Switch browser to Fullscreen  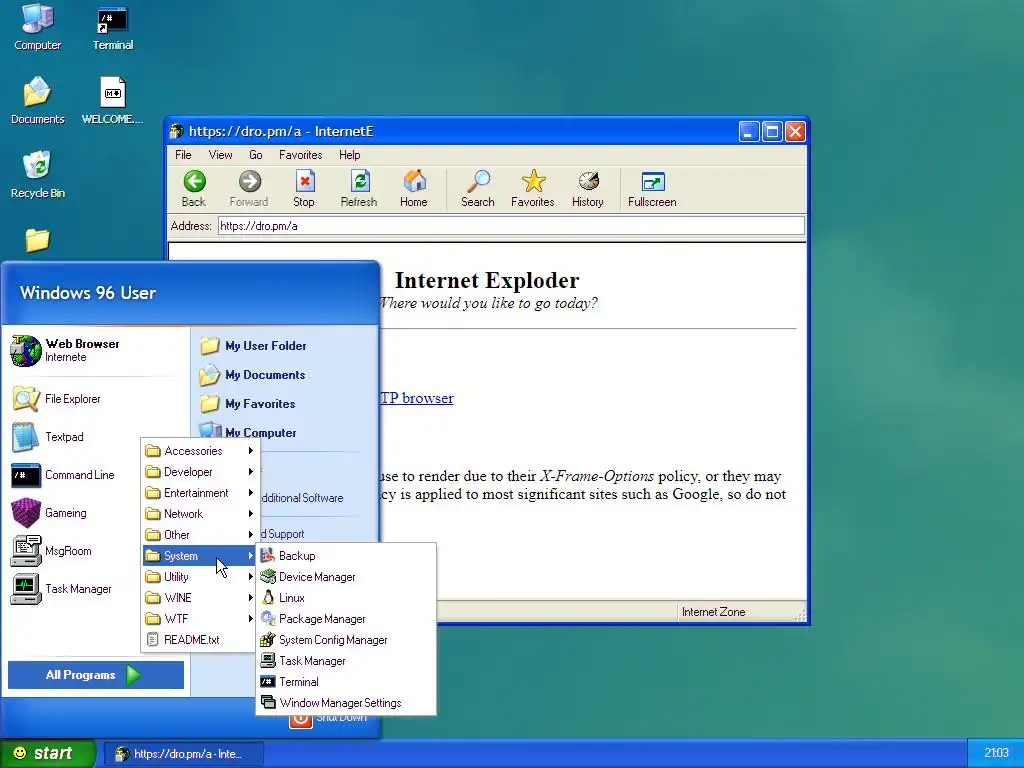(x=652, y=189)
